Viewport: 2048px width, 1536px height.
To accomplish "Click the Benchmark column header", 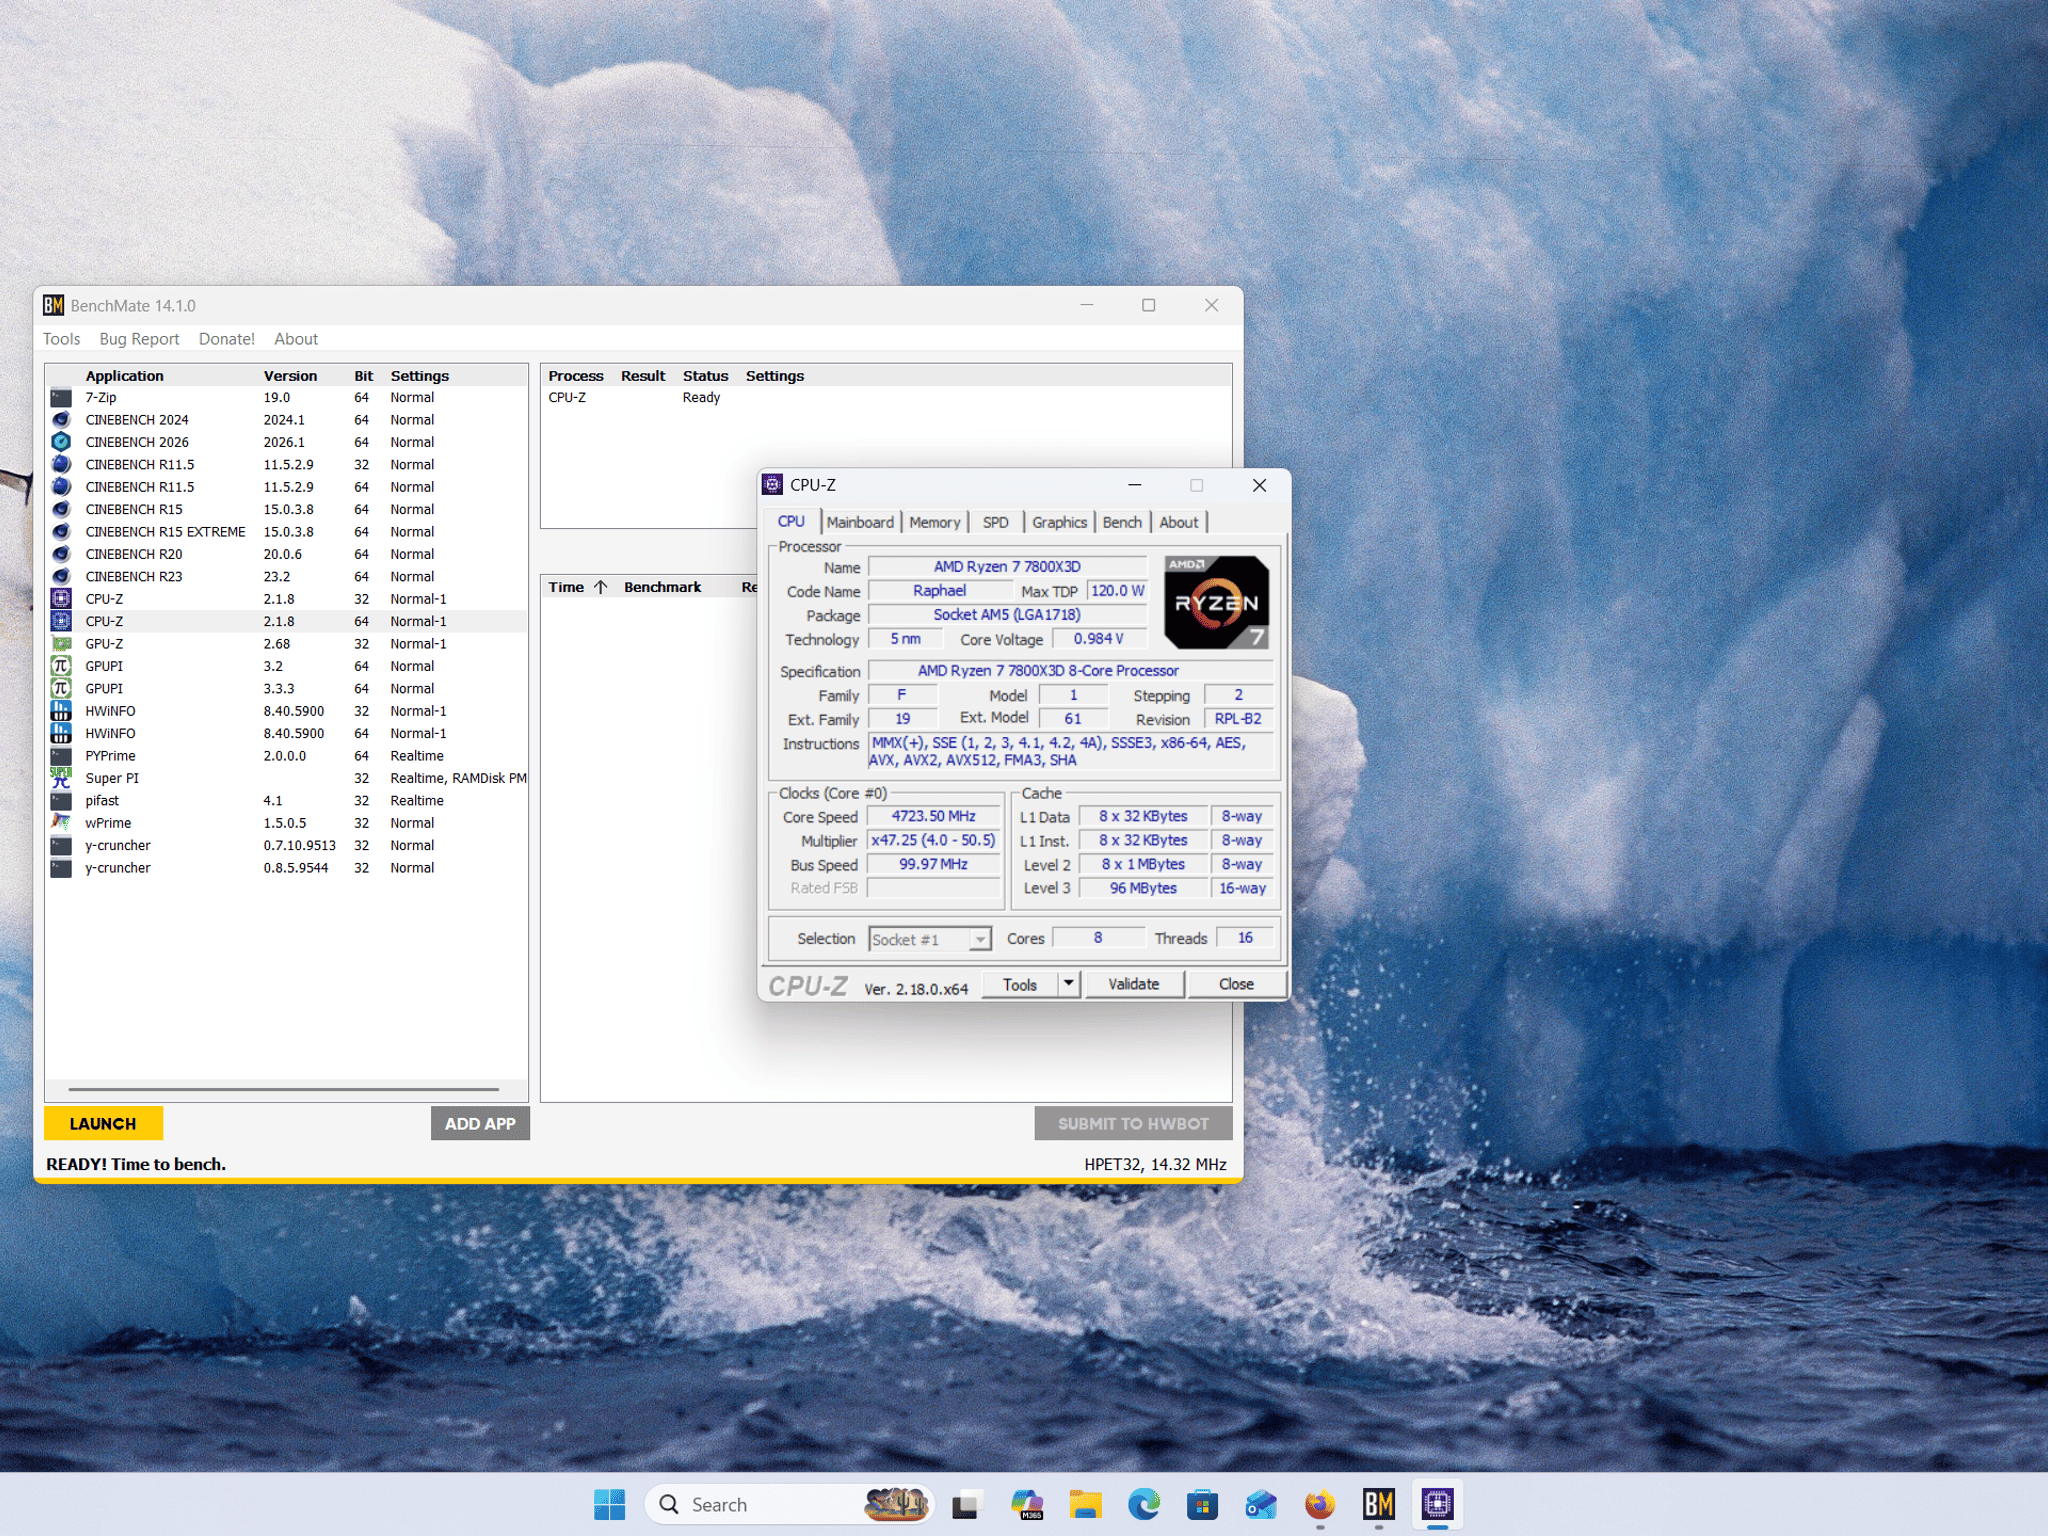I will tap(662, 587).
